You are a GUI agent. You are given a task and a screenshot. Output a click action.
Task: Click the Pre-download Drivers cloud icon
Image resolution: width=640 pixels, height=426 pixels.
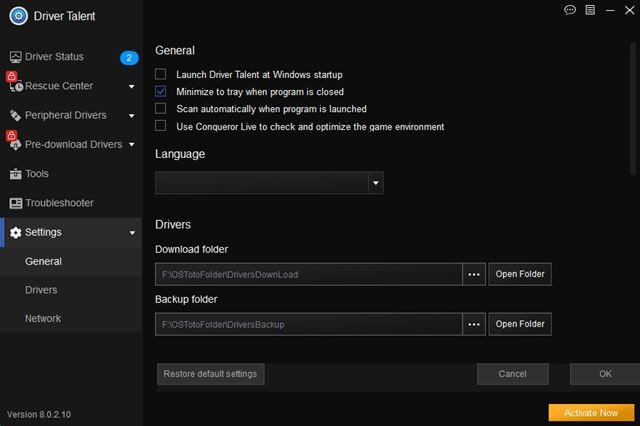click(x=16, y=145)
